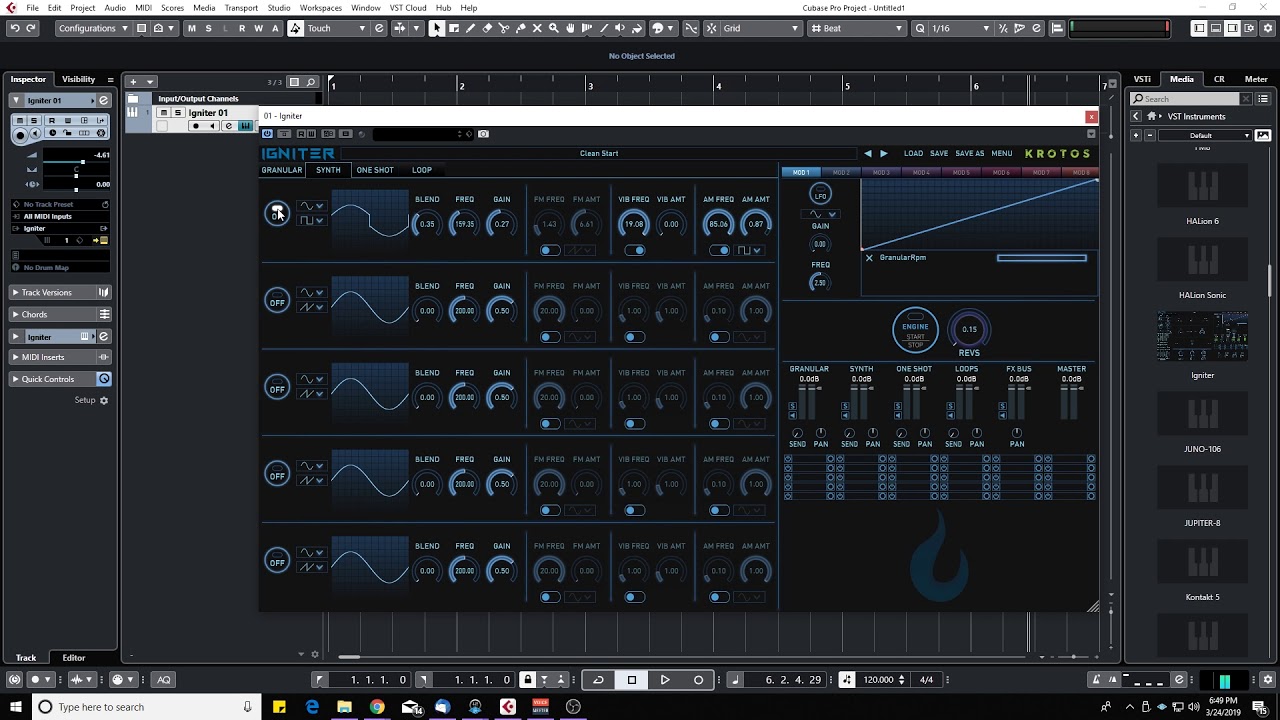1280x720 pixels.
Task: Switch to the LOOP tab in Igniter
Action: coord(422,170)
